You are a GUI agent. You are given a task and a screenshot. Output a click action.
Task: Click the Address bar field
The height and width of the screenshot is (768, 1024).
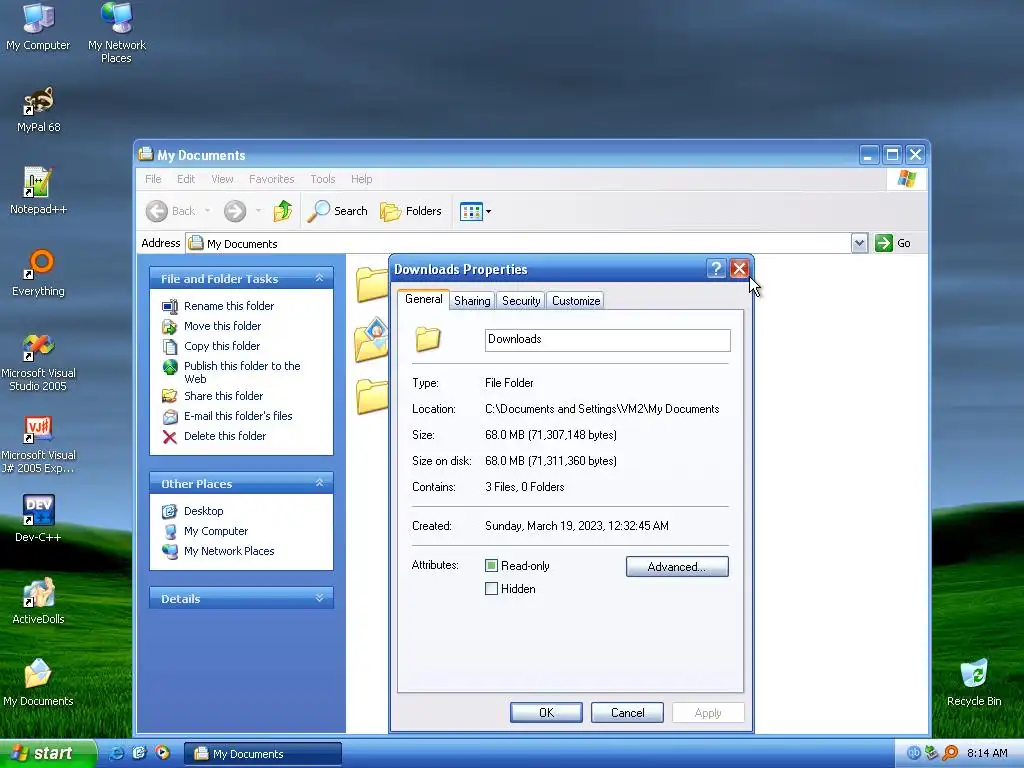click(x=519, y=243)
